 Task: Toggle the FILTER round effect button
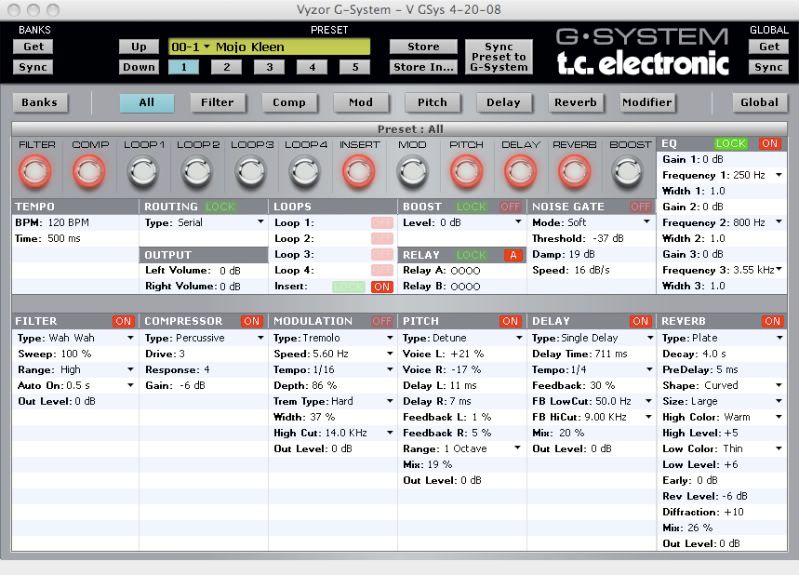(35, 171)
